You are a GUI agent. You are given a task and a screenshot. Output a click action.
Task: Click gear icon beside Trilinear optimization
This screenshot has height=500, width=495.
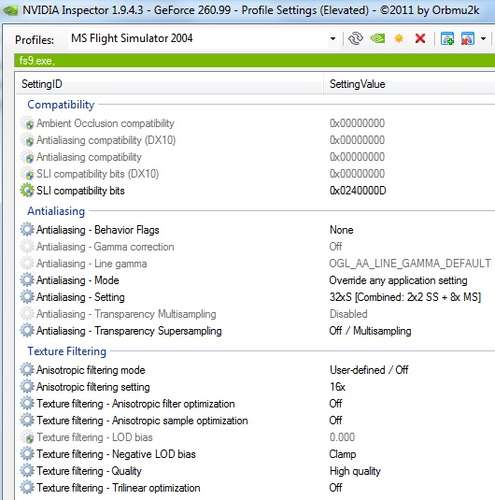[27, 488]
